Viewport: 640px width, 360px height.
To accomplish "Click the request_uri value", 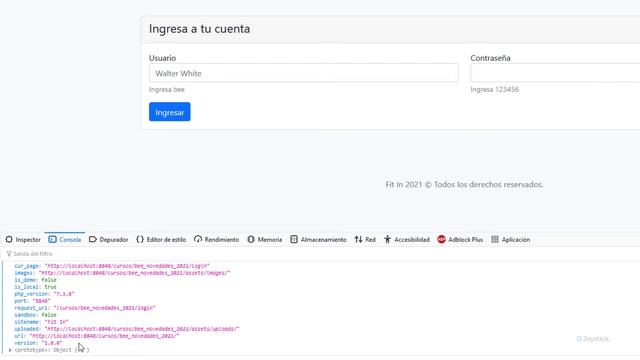I will coord(104,308).
